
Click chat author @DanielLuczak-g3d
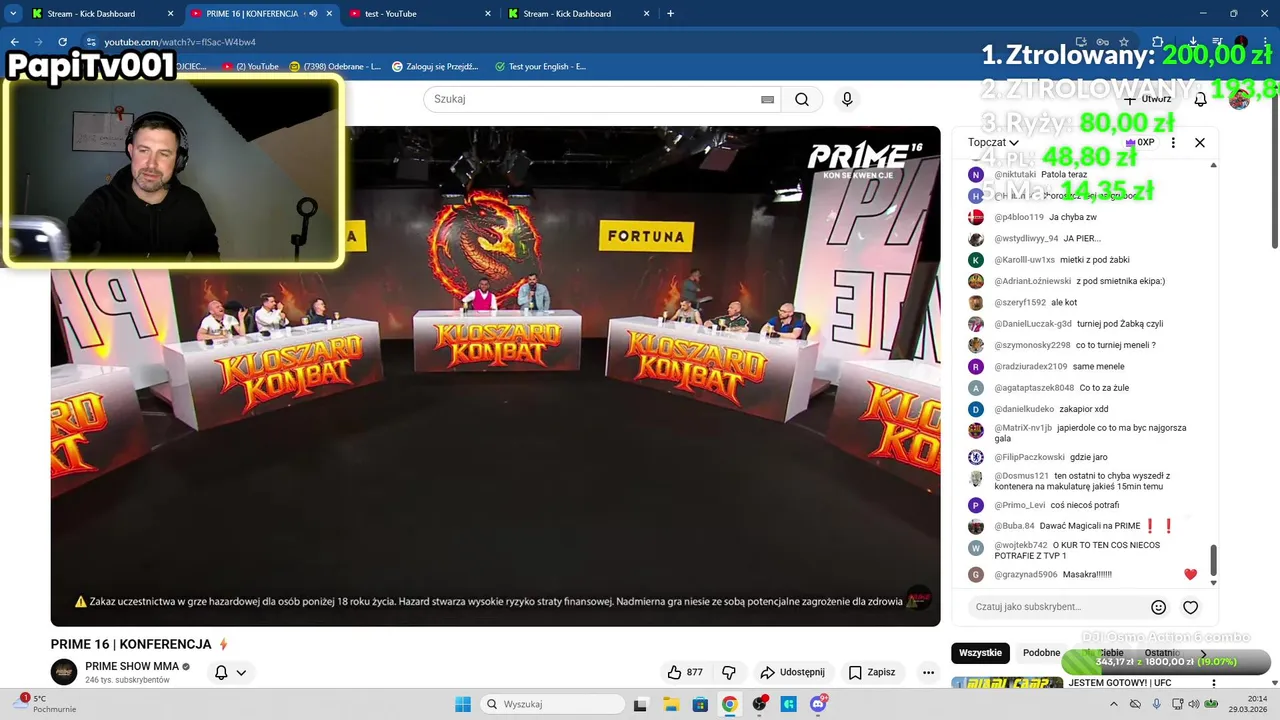coord(1033,324)
